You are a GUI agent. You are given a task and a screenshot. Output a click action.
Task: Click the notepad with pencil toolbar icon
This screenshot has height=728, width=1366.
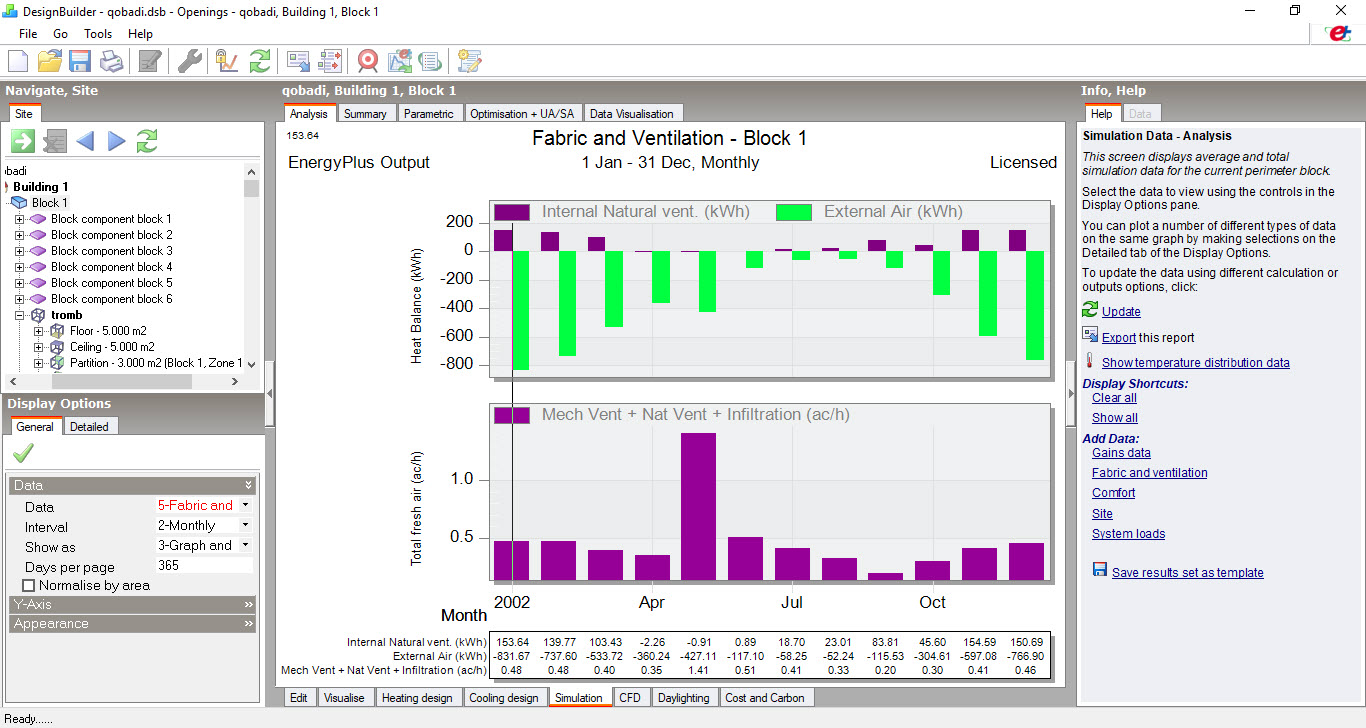click(150, 61)
